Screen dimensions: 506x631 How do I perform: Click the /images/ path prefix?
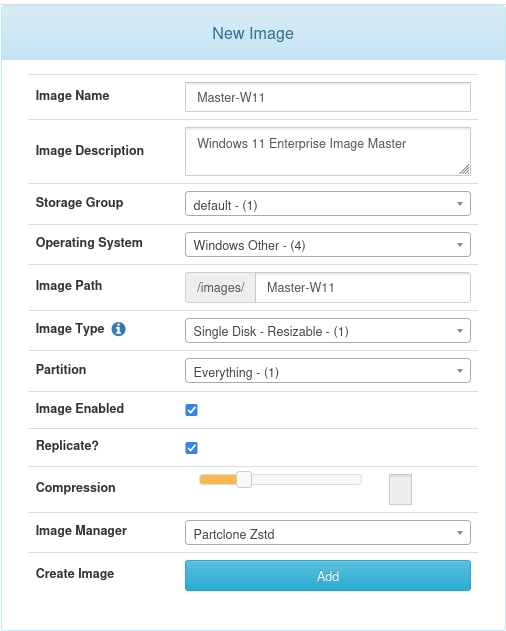coord(220,287)
